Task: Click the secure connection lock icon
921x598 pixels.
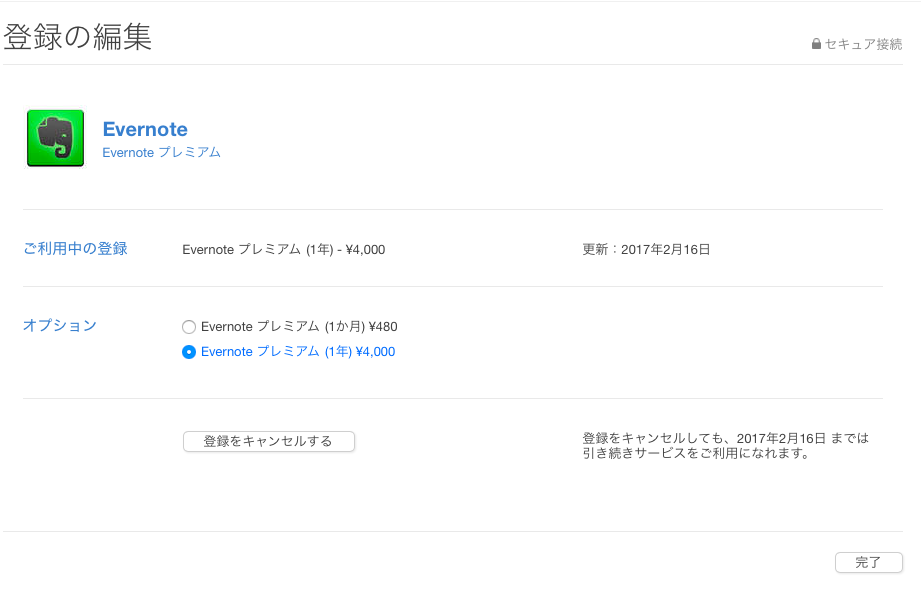Action: tap(816, 44)
